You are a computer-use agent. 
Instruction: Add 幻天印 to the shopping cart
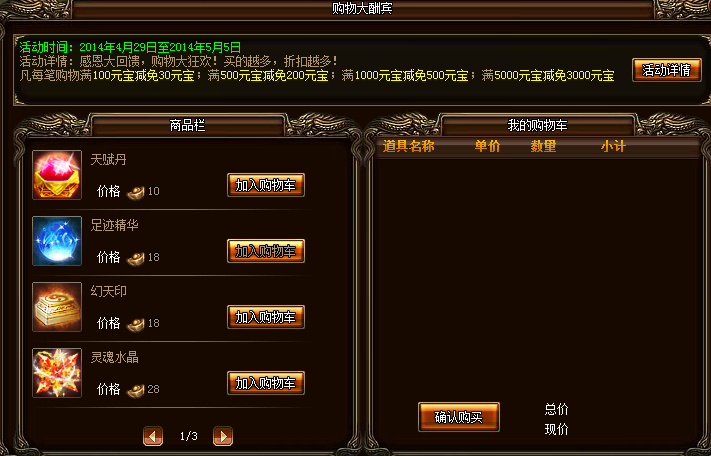(x=266, y=317)
